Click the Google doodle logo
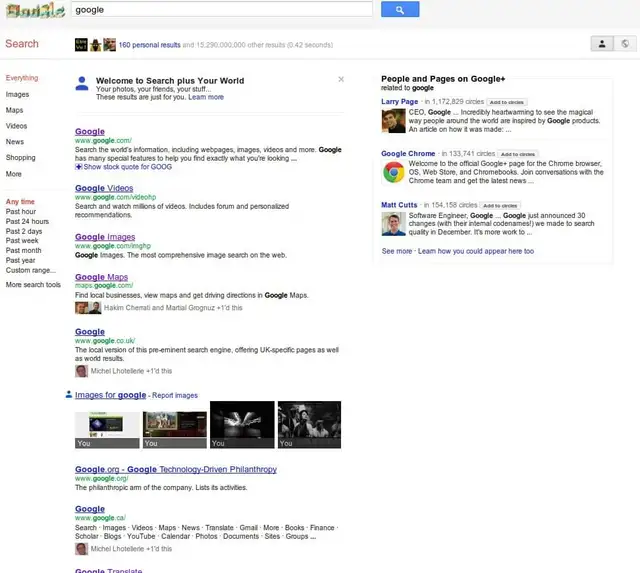Image resolution: width=640 pixels, height=573 pixels. [36, 11]
